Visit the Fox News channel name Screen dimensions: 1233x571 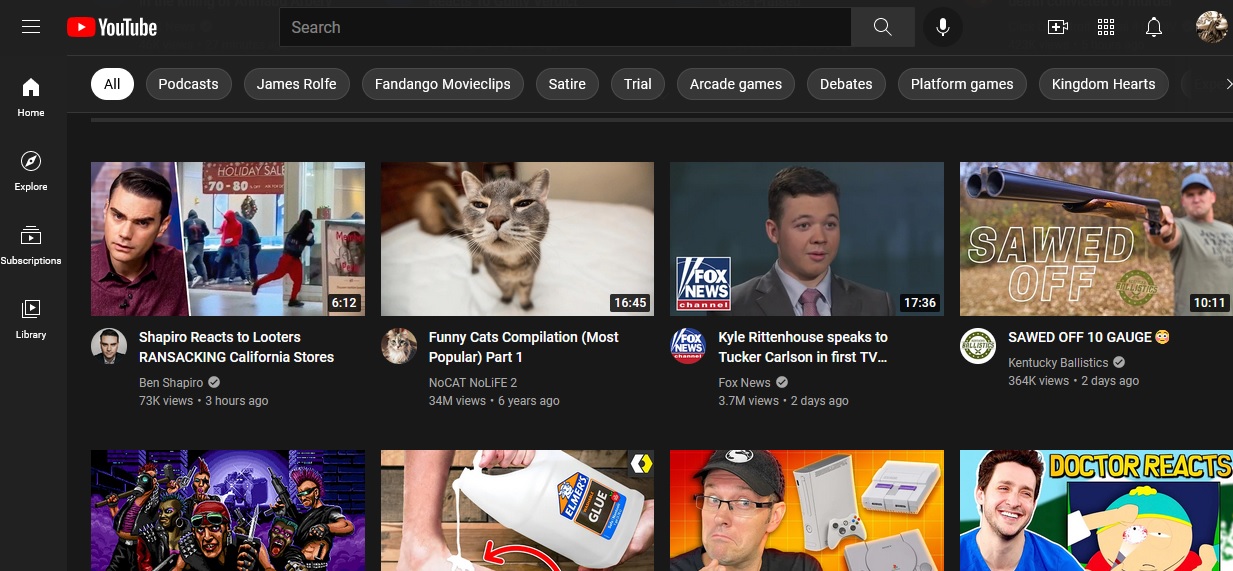(744, 383)
